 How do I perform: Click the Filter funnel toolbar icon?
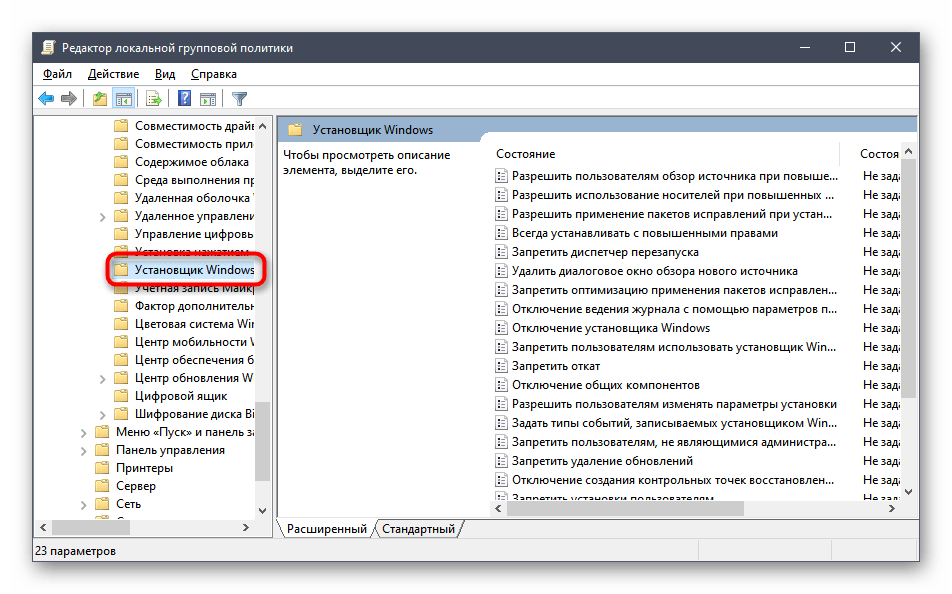[x=239, y=99]
